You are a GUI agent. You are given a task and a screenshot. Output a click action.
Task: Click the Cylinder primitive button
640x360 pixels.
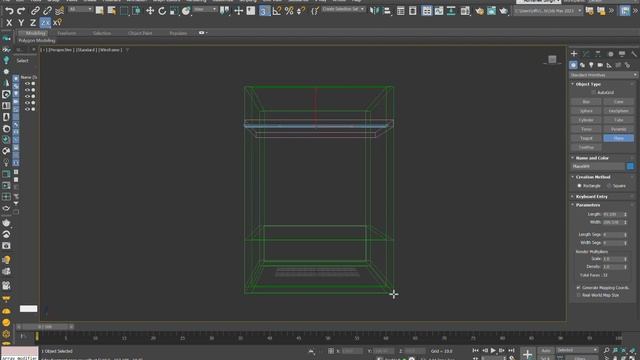click(586, 120)
